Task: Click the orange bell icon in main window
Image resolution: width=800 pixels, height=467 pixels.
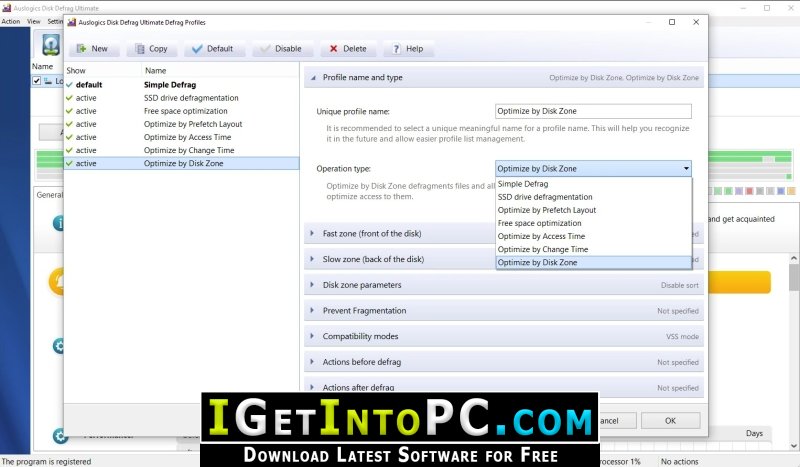Action: [57, 281]
